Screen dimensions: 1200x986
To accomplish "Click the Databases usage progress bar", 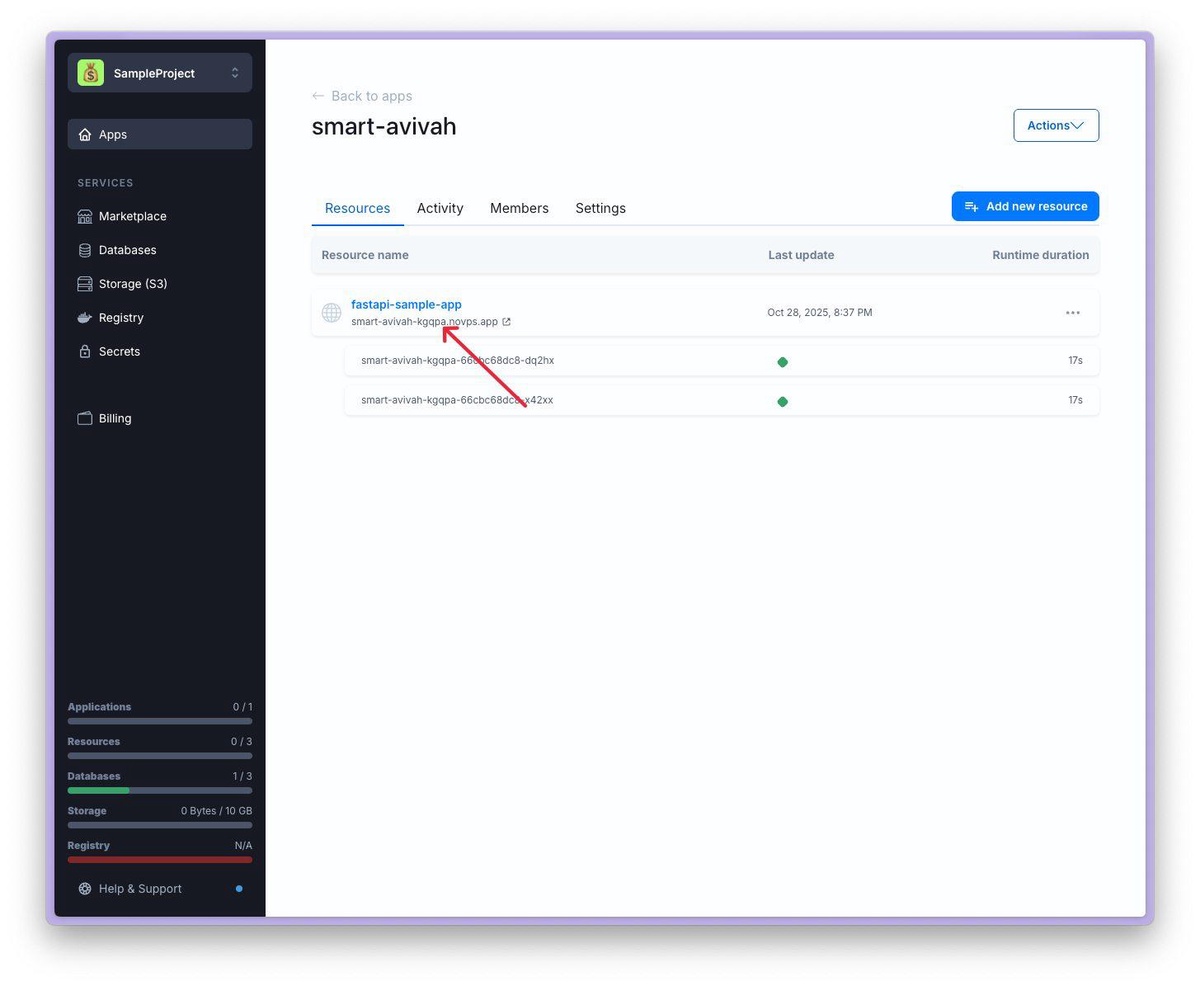I will (x=160, y=790).
